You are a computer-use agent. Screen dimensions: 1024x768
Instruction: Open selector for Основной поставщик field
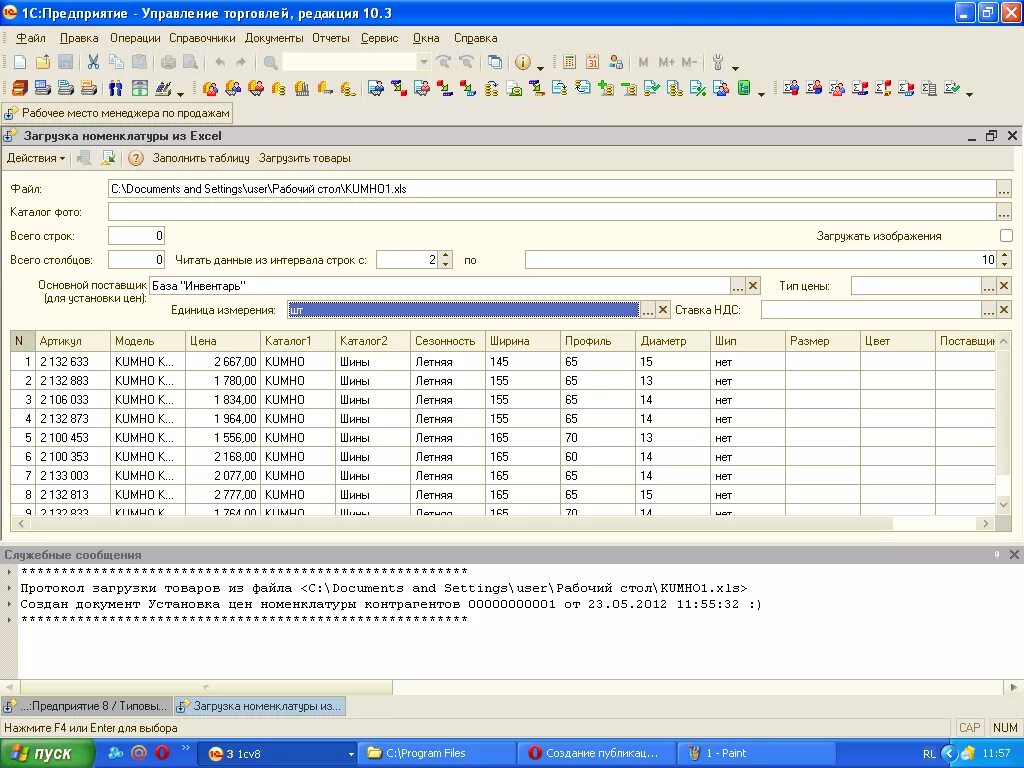pyautogui.click(x=737, y=285)
